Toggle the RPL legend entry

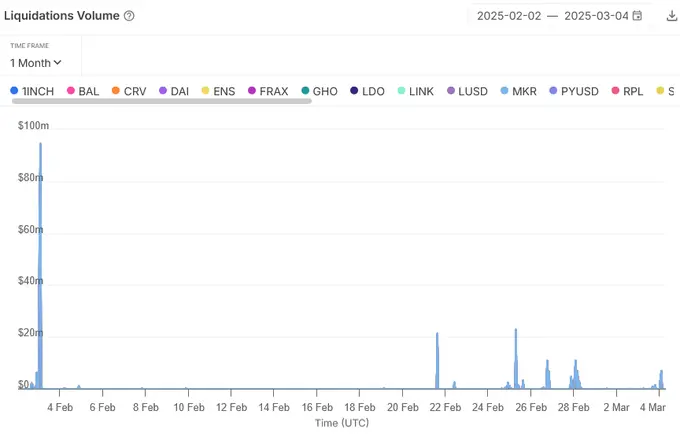click(626, 91)
